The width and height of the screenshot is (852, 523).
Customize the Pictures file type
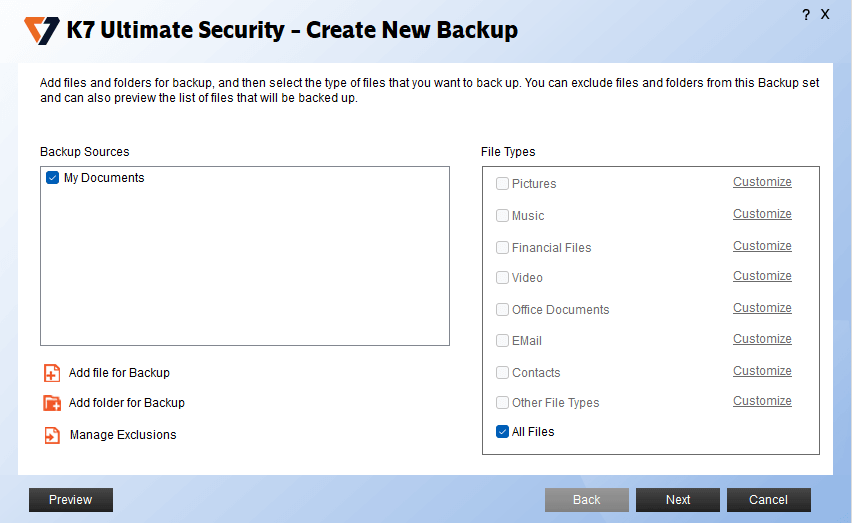click(762, 182)
